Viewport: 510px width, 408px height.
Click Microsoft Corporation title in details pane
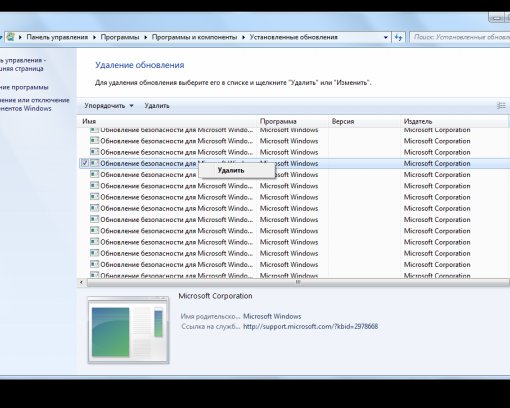pos(215,296)
